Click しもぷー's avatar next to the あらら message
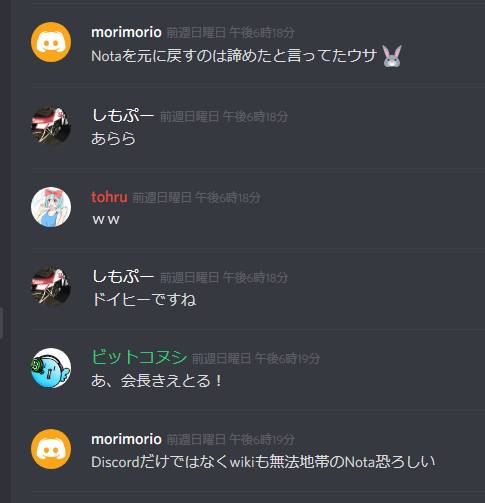The height and width of the screenshot is (503, 485). (51, 126)
